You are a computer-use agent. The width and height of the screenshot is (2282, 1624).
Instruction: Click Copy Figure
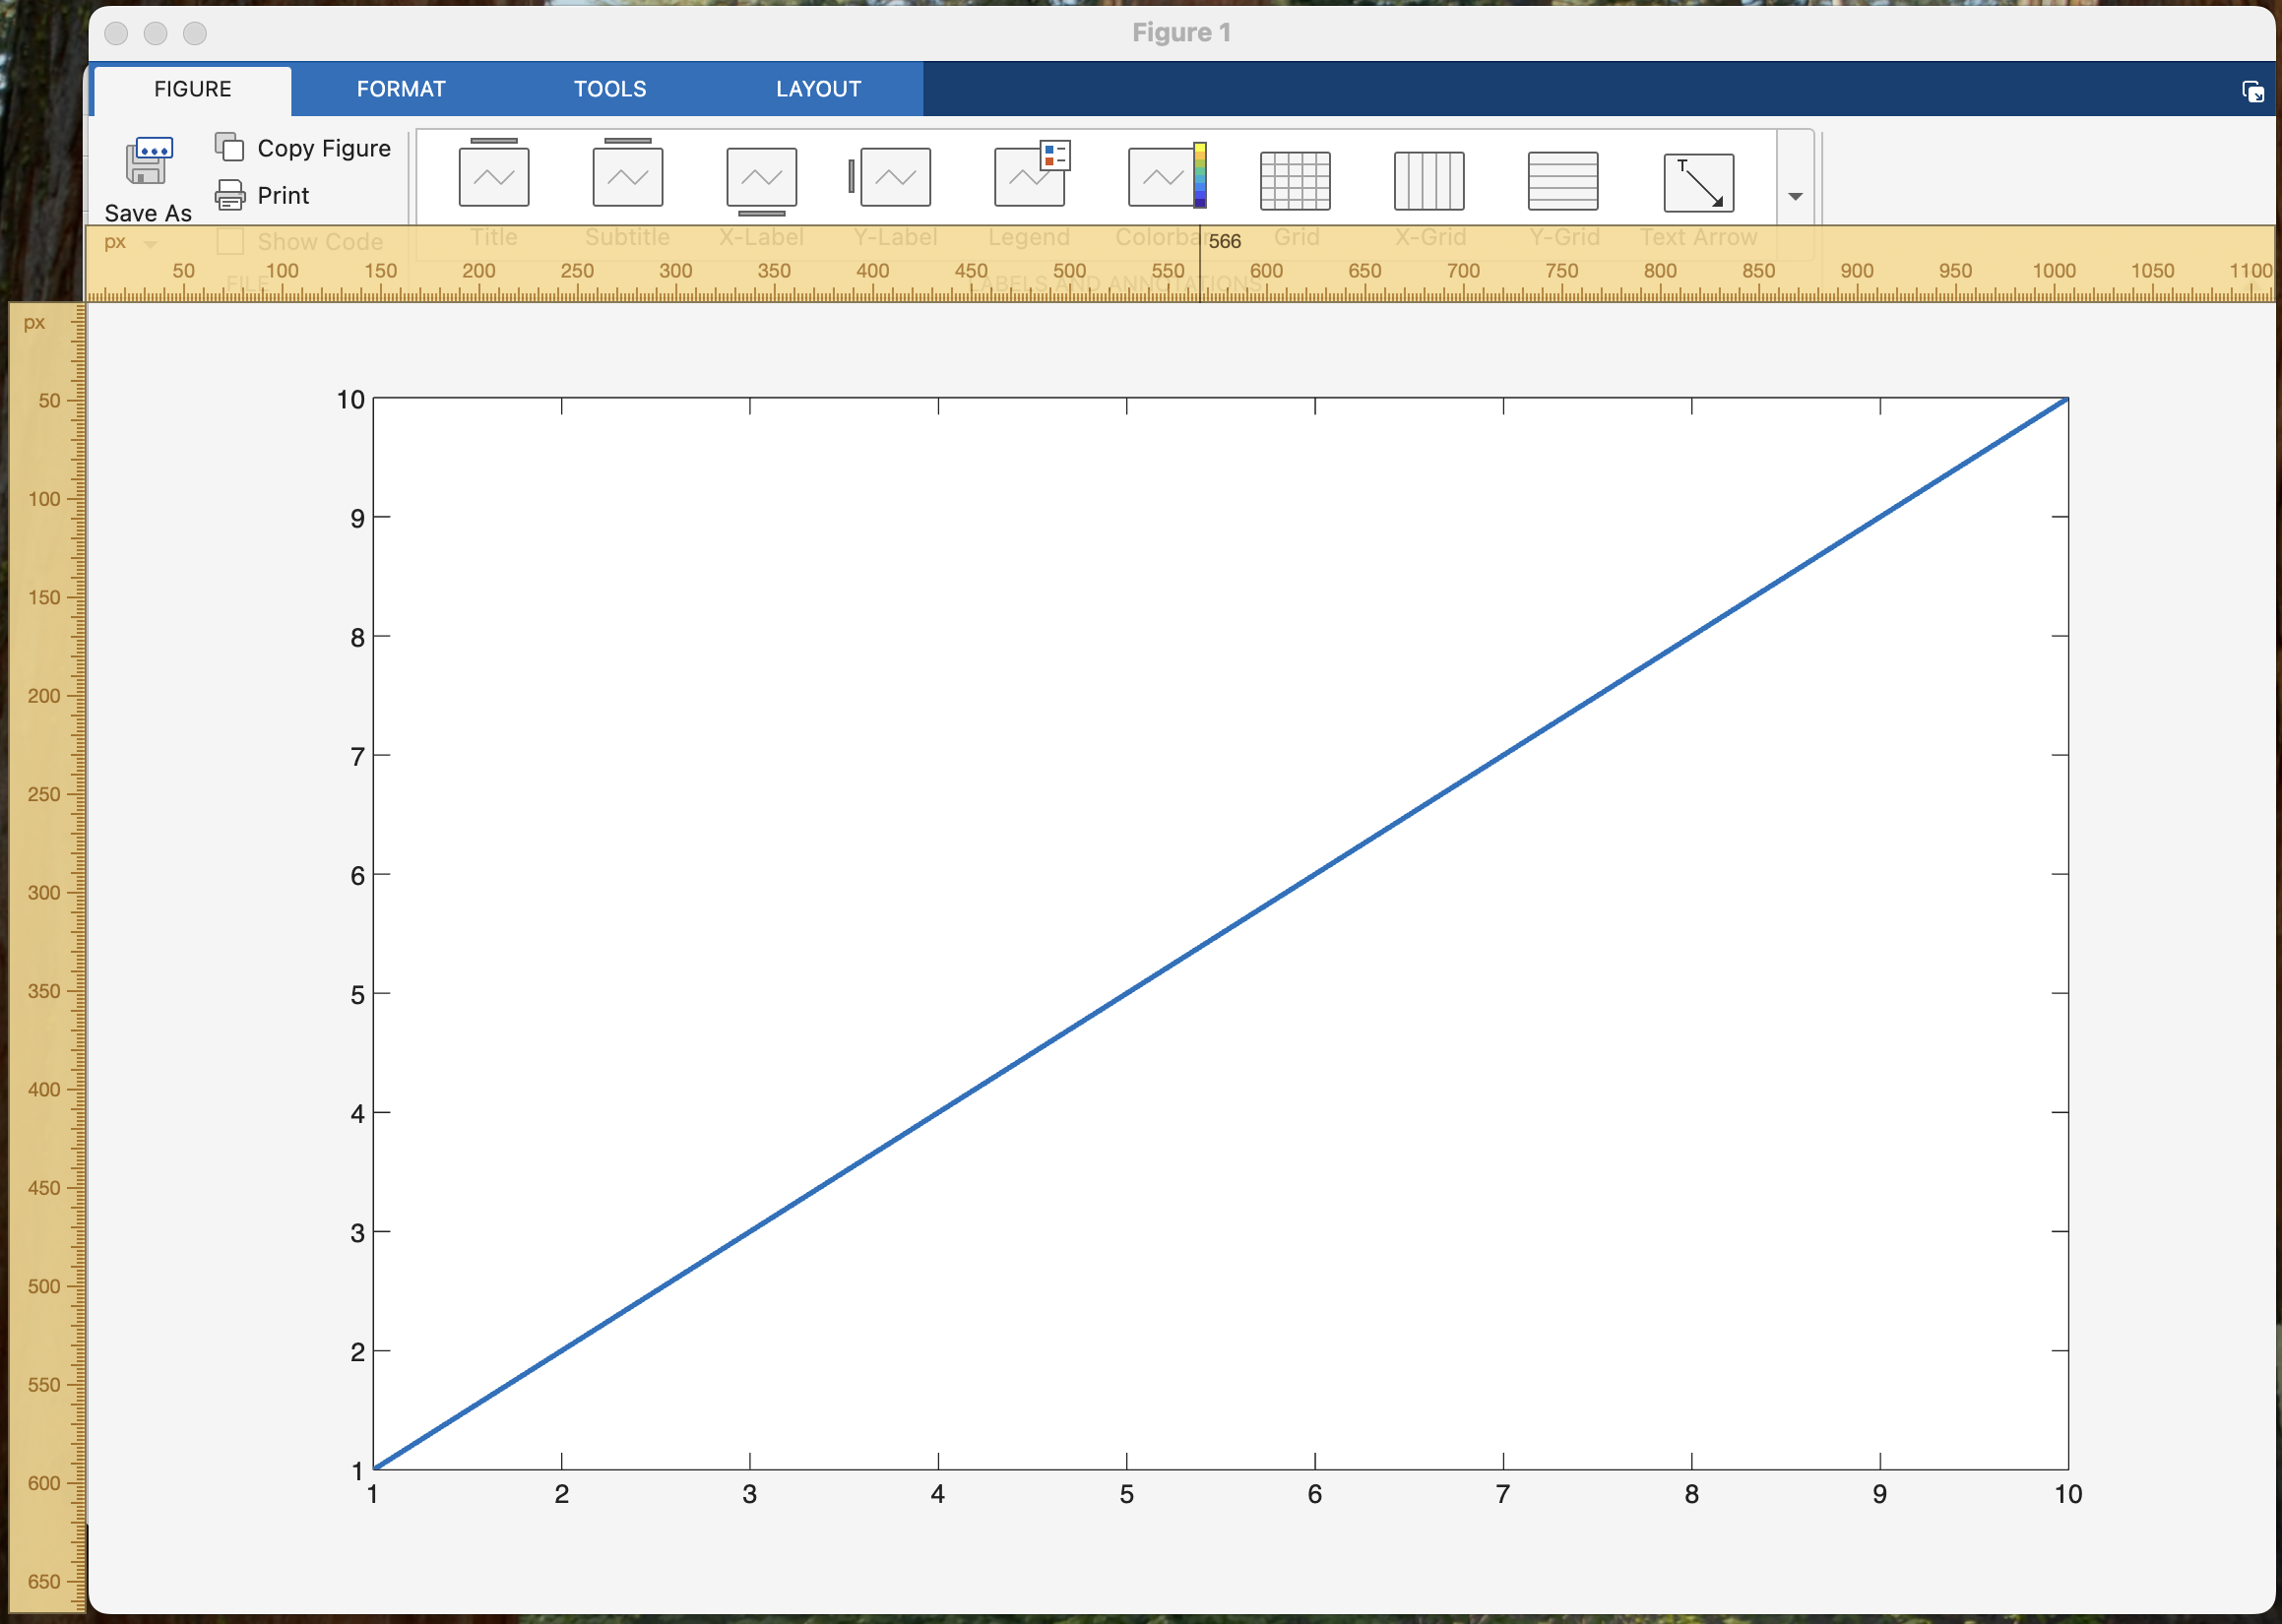tap(304, 148)
